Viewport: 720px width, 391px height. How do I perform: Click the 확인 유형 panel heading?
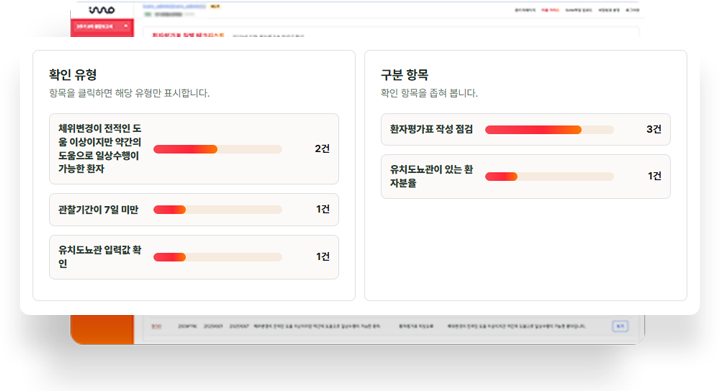tap(73, 75)
